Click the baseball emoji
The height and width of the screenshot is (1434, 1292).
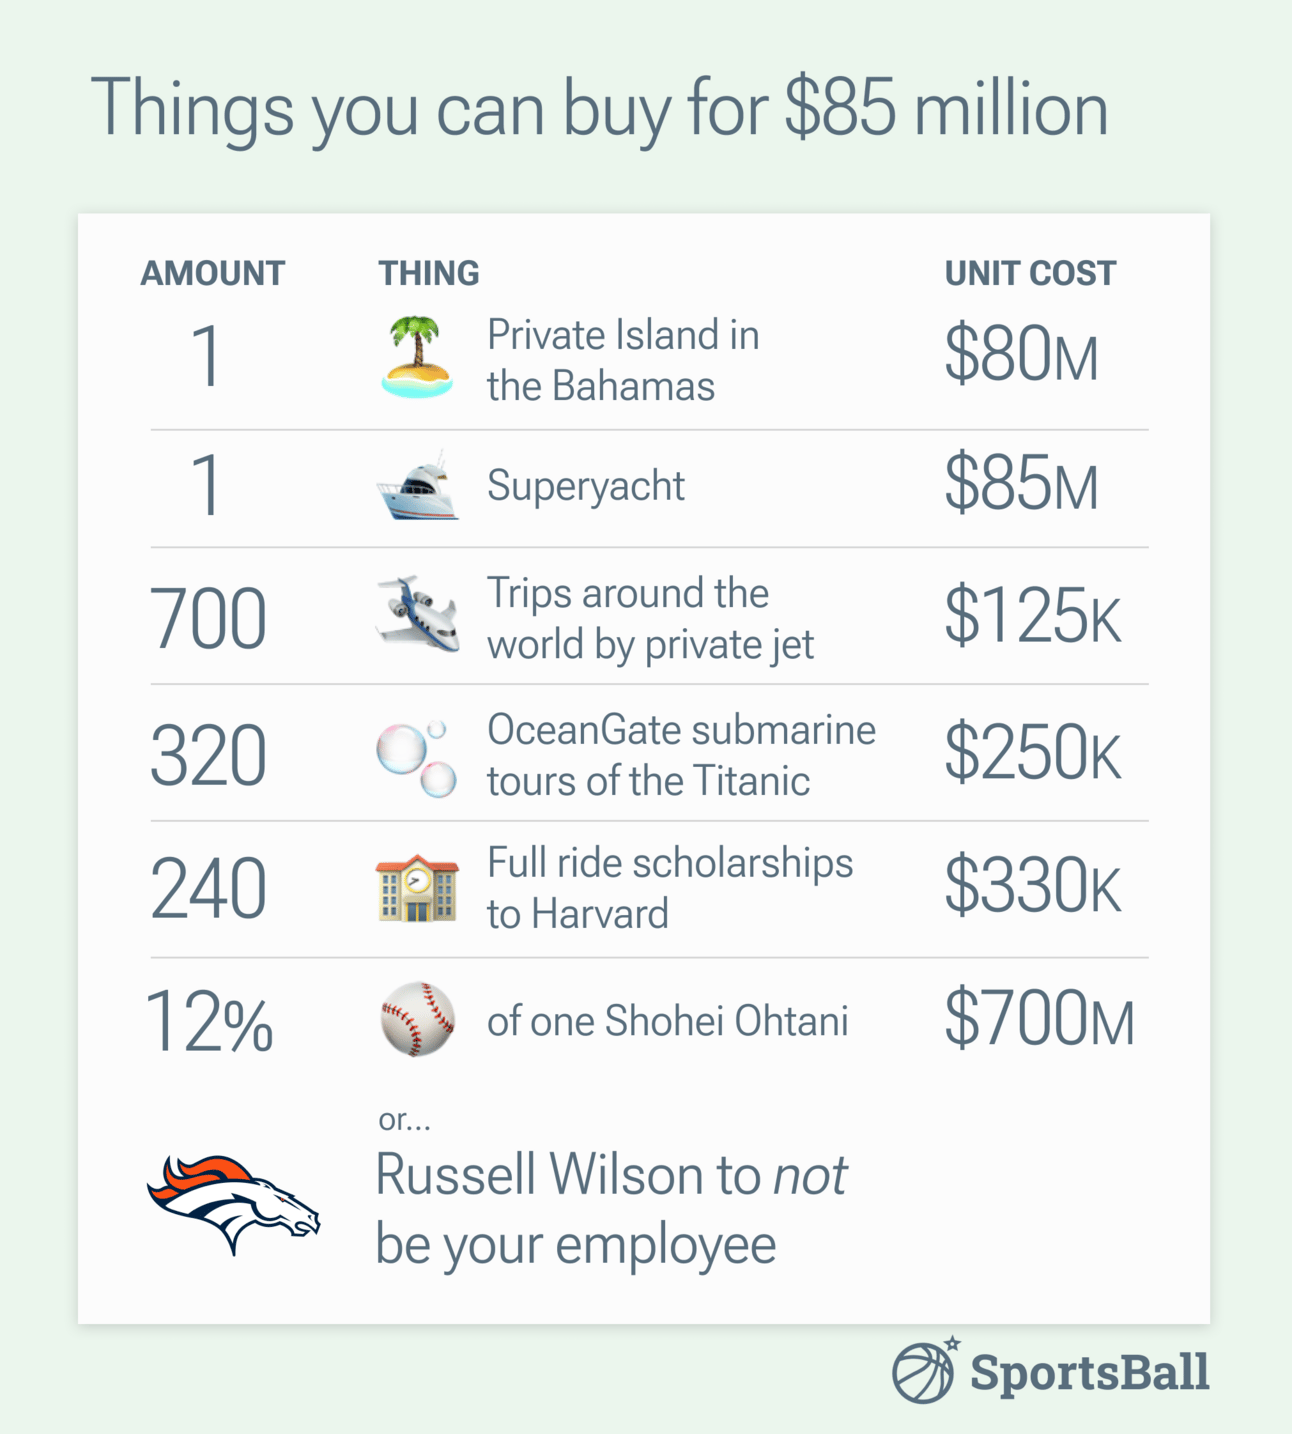418,1019
